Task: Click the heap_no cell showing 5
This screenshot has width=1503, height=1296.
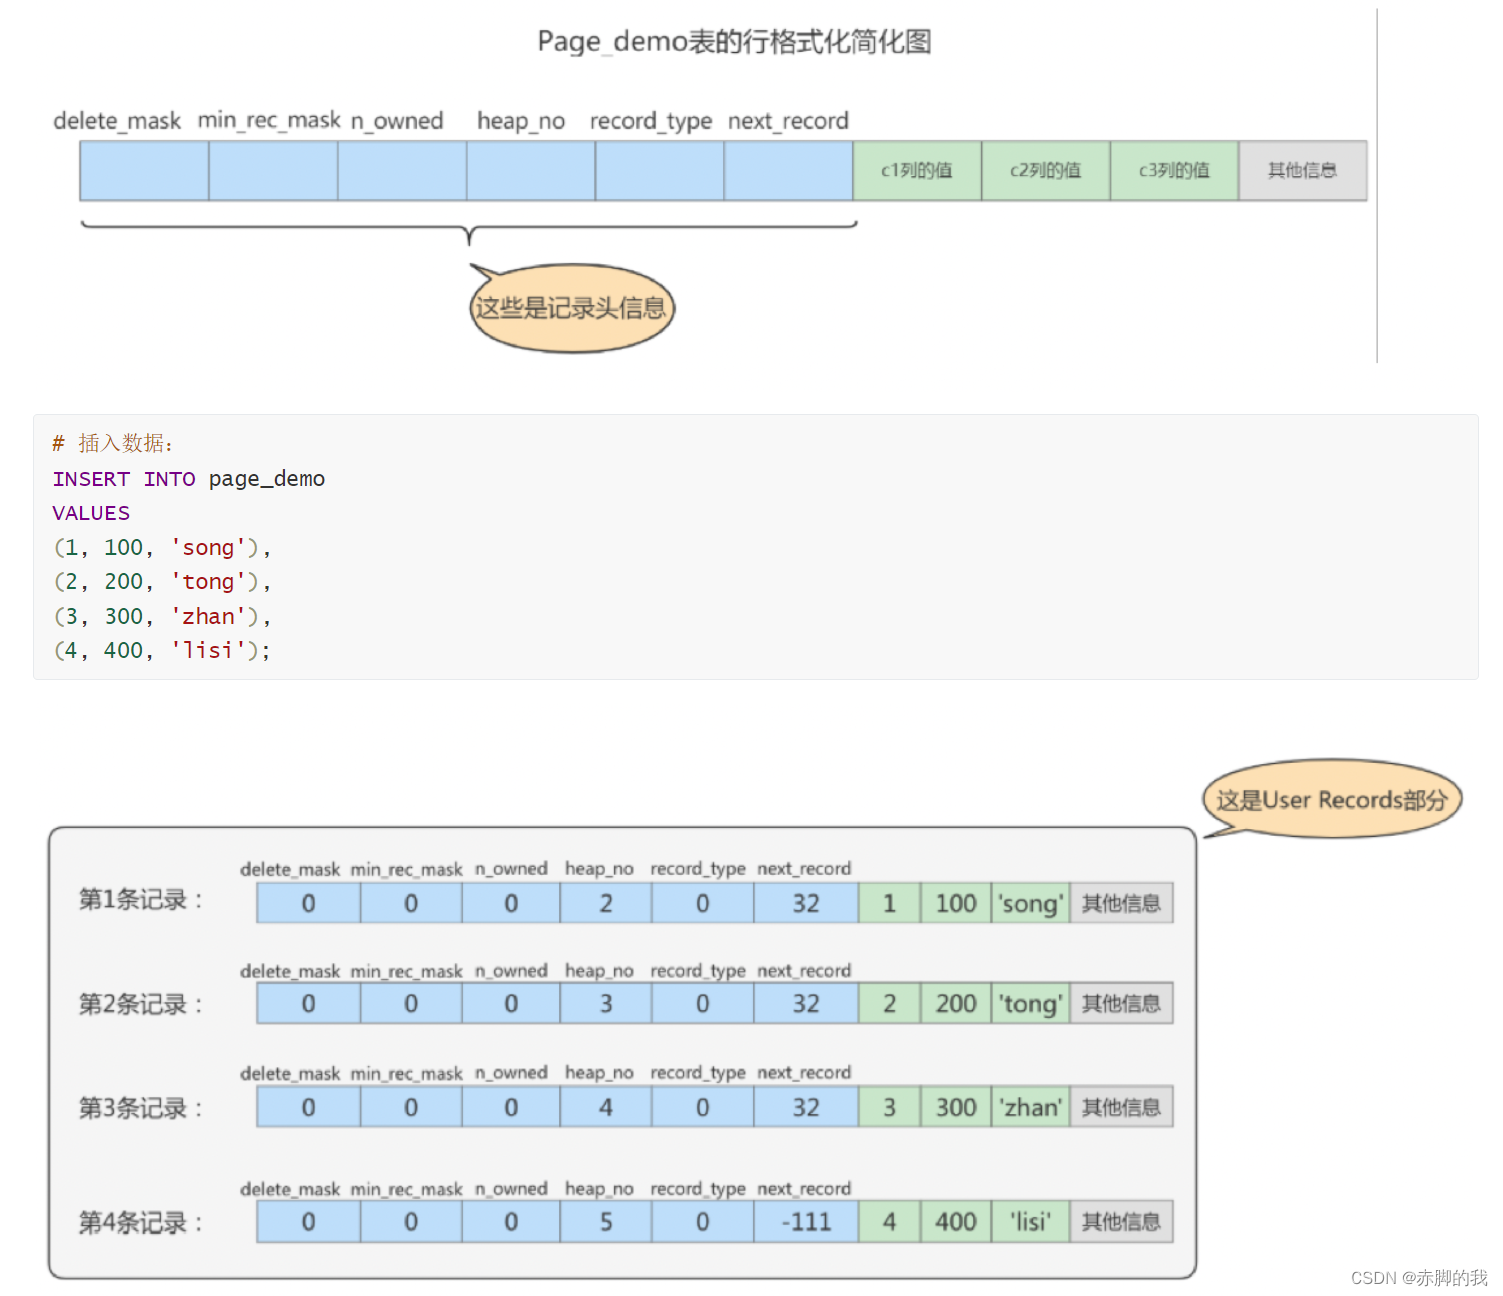Action: click(606, 1222)
